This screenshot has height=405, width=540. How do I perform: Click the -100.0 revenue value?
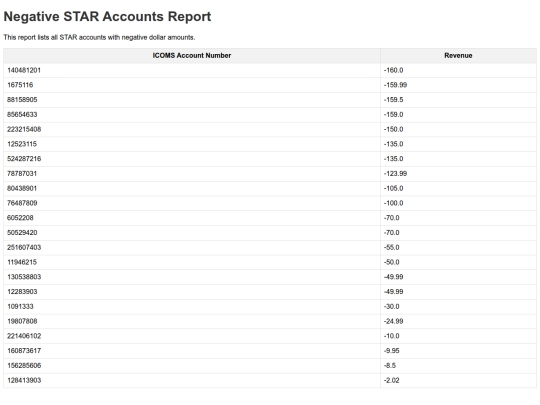coord(393,203)
